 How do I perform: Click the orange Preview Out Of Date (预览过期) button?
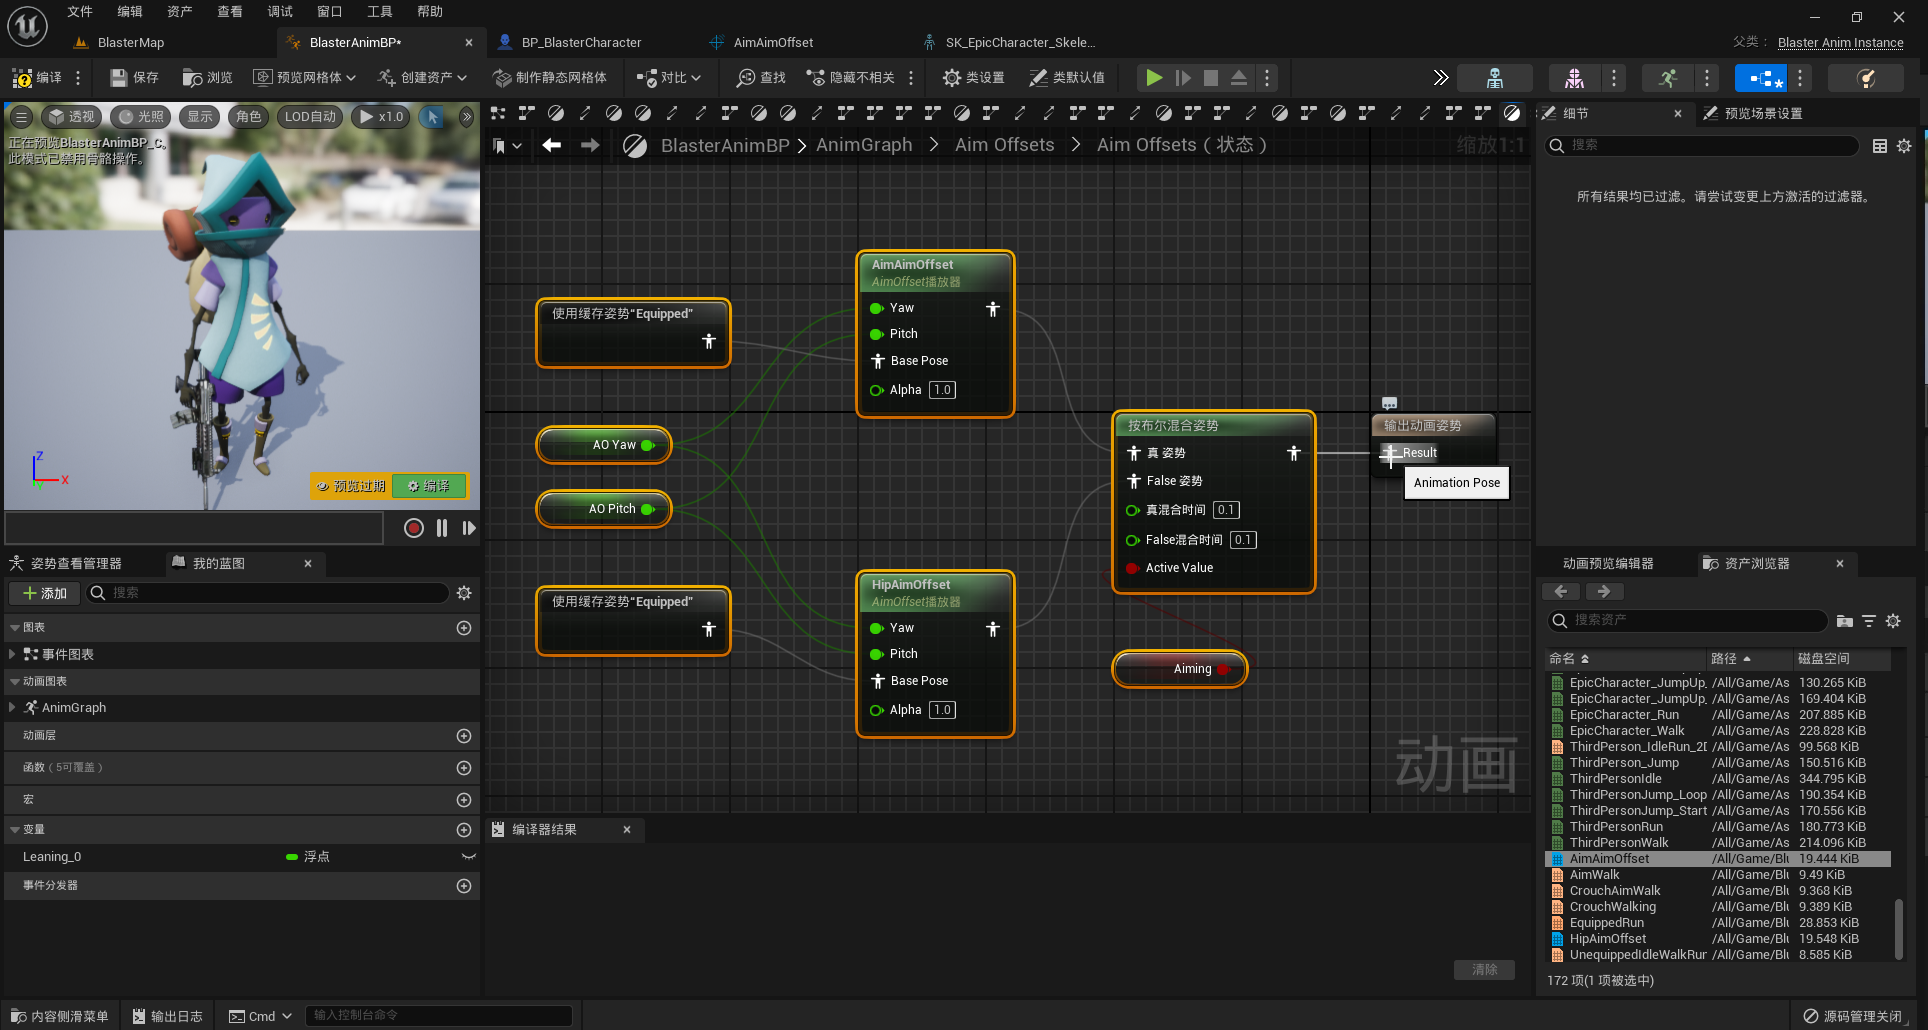(x=351, y=486)
